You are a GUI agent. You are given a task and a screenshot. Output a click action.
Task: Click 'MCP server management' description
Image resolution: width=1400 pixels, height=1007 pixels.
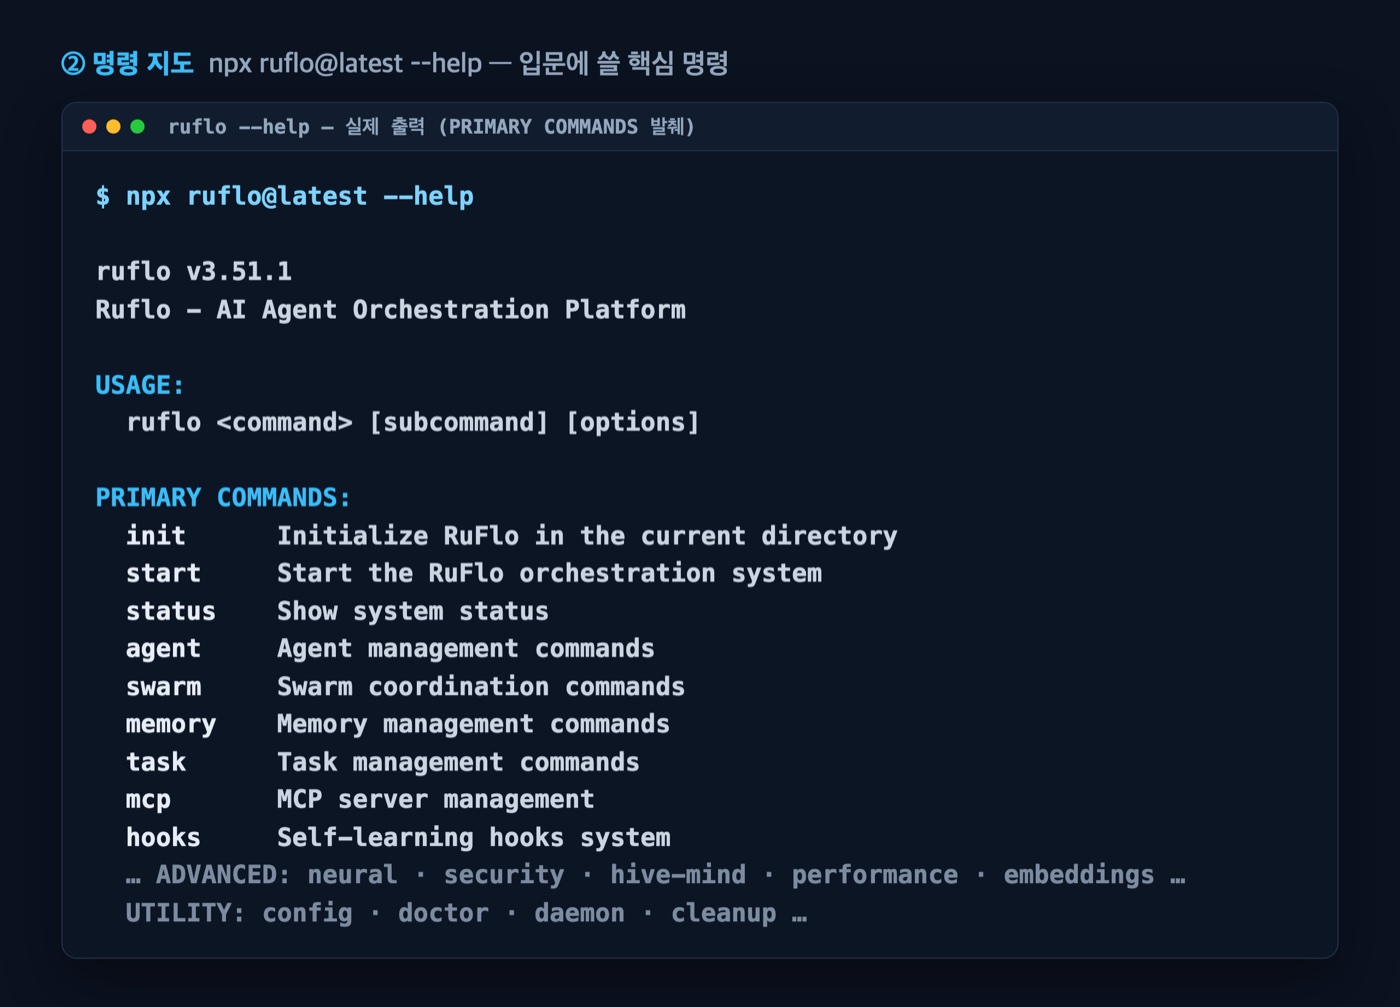436,800
